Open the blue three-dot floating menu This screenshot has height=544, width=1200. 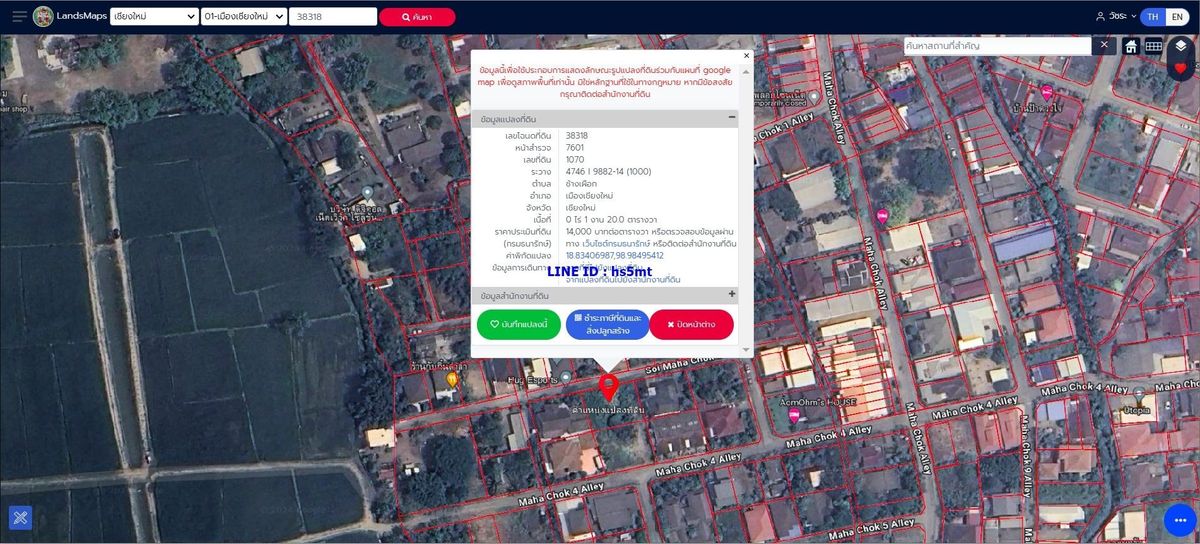(1180, 520)
